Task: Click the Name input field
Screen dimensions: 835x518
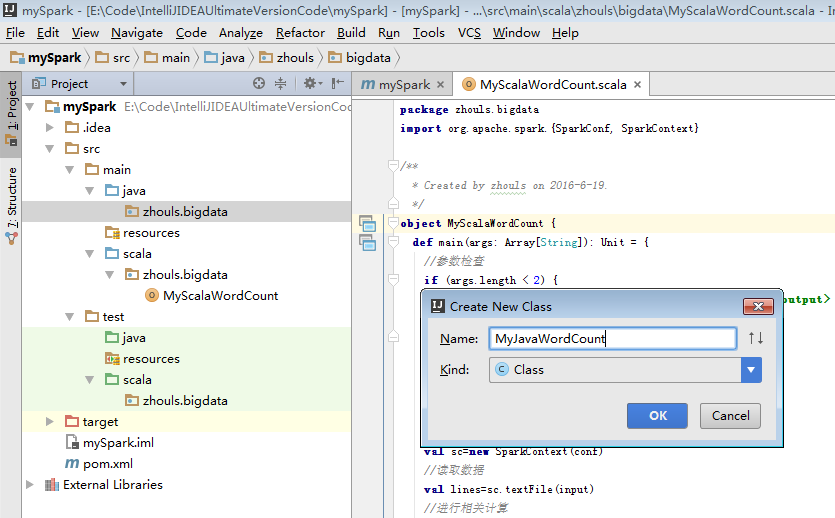Action: pyautogui.click(x=612, y=338)
